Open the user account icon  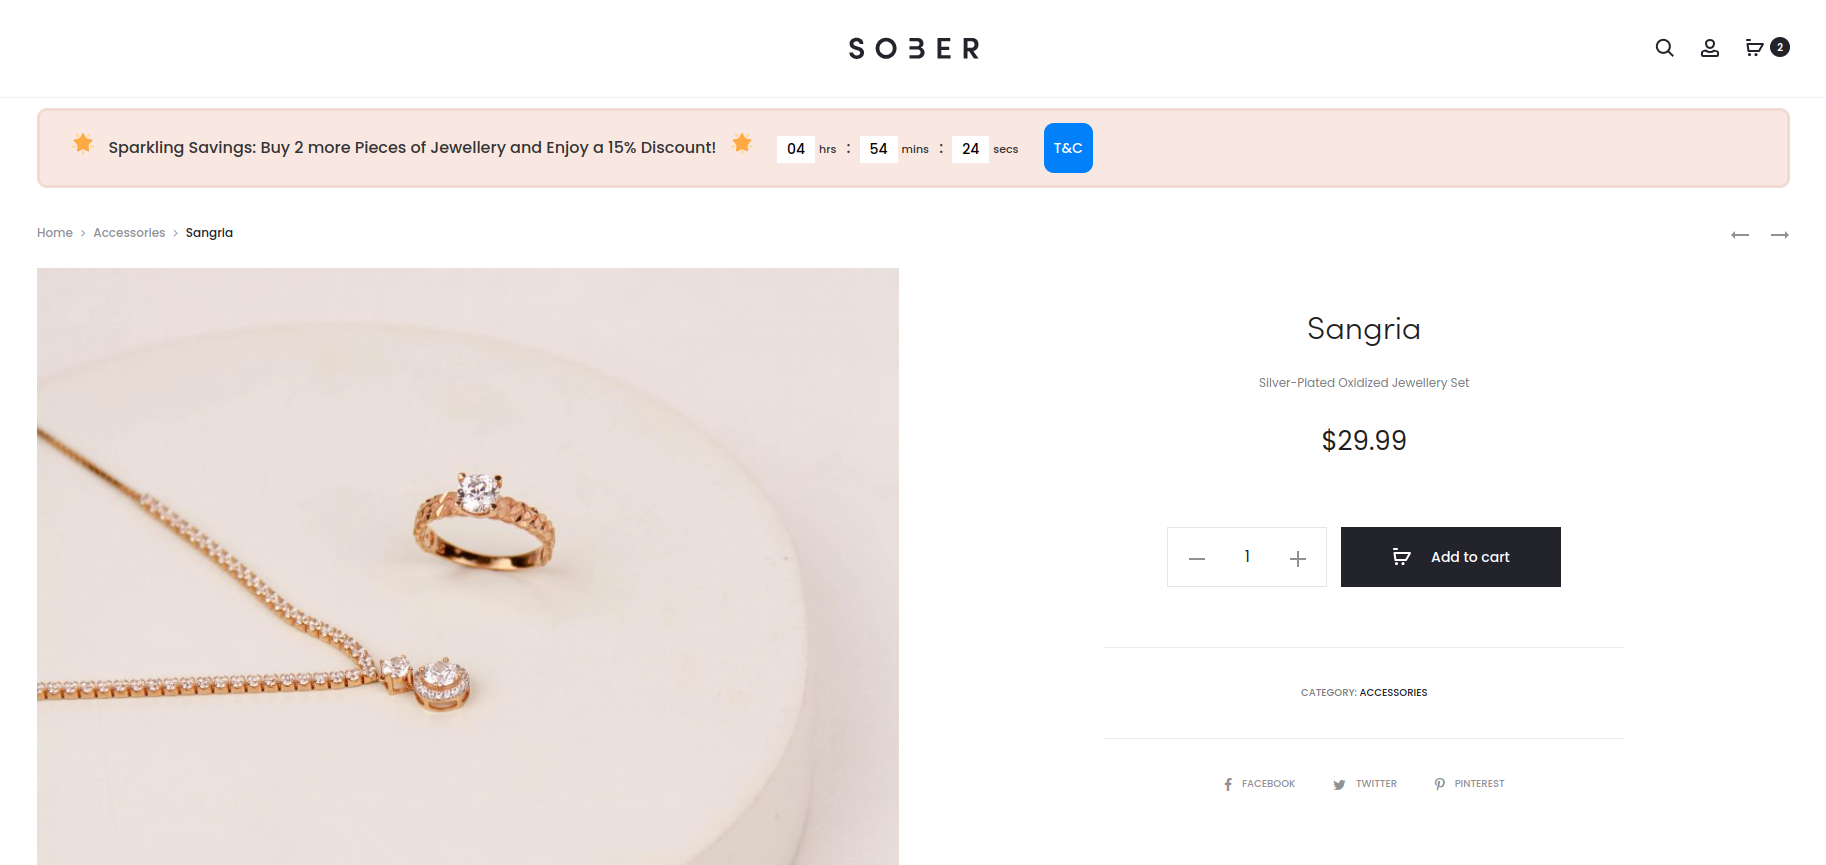[x=1710, y=48]
